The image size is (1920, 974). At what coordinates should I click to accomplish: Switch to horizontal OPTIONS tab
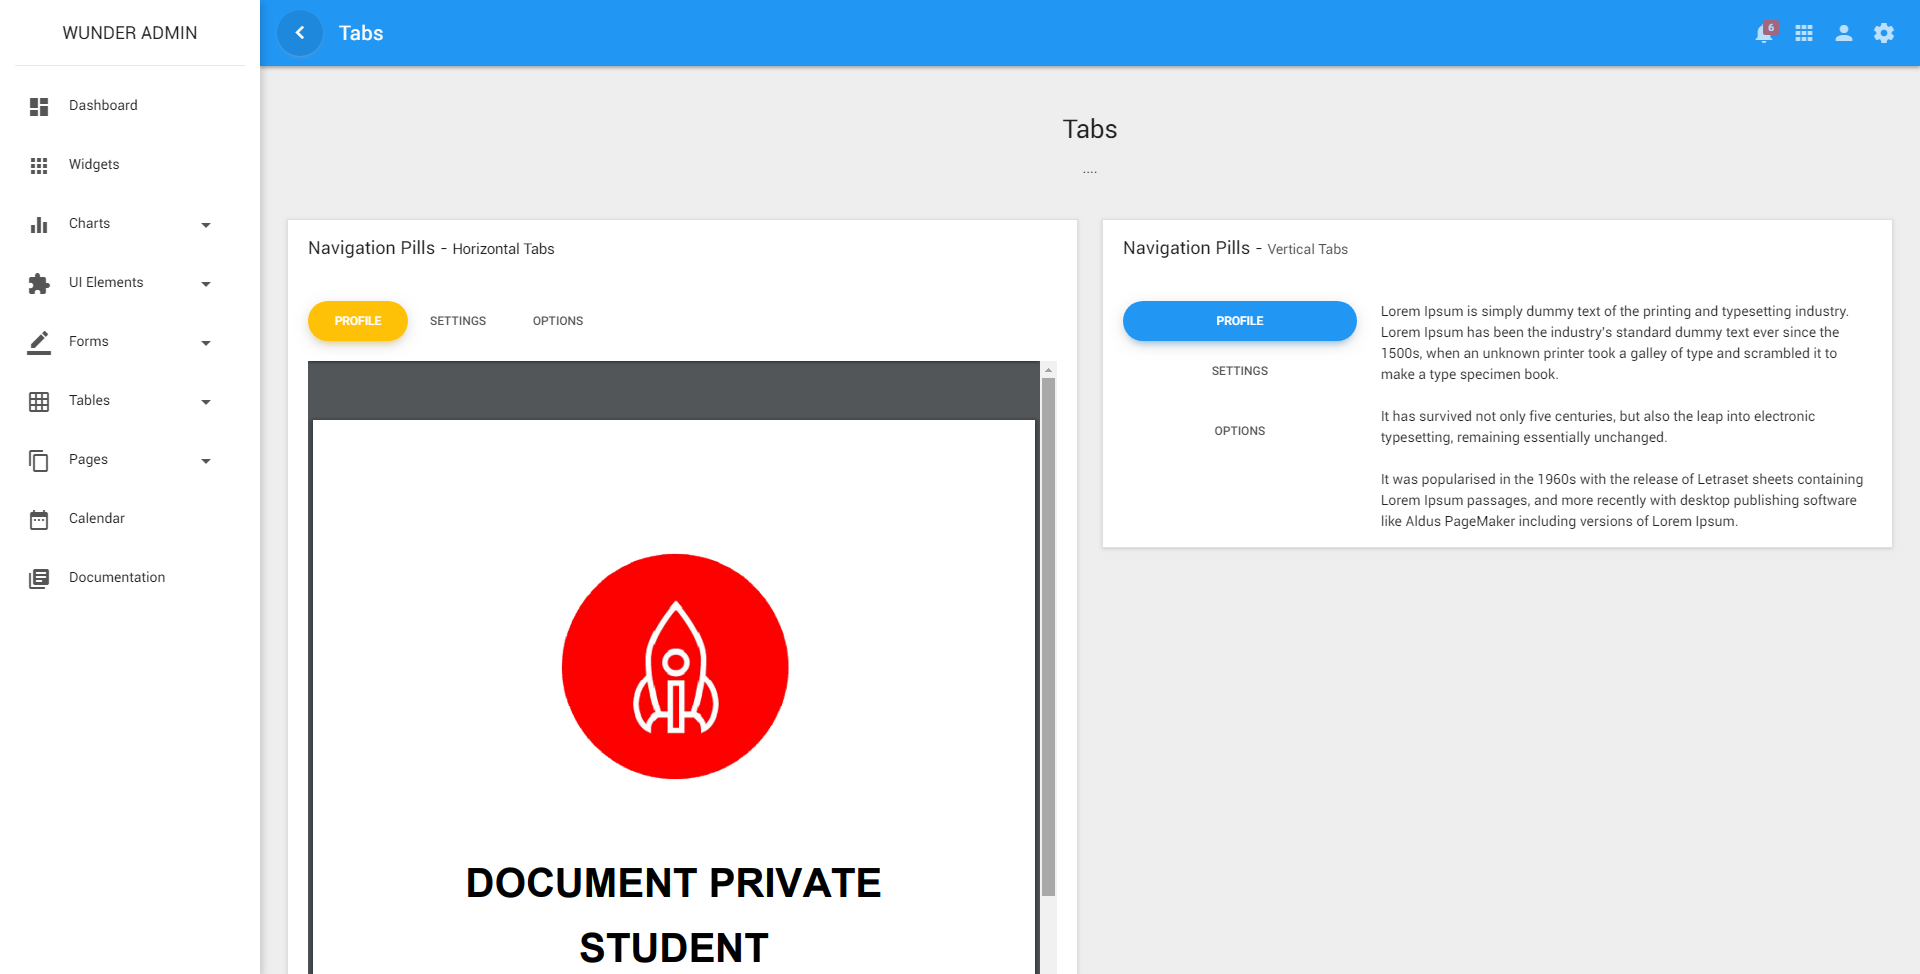(x=558, y=321)
